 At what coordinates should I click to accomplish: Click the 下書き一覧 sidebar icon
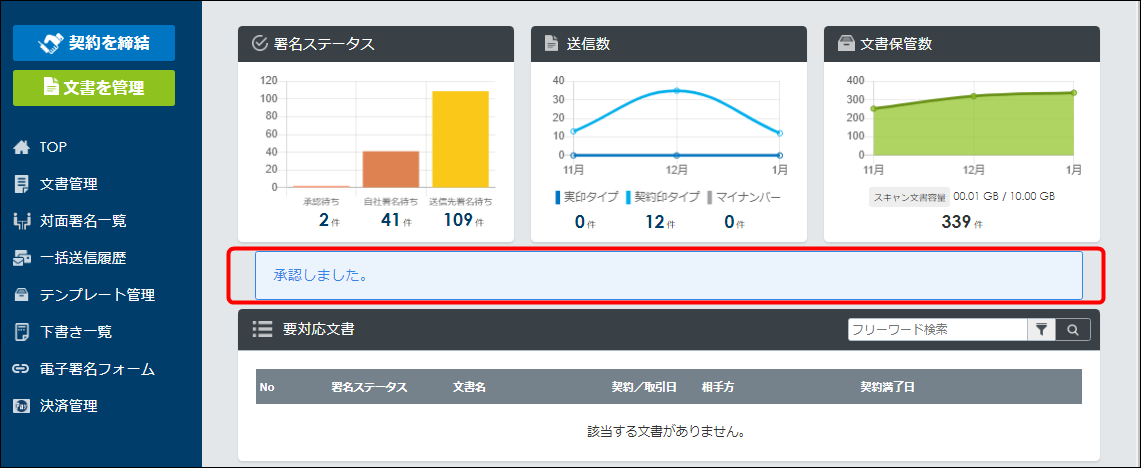[x=22, y=332]
